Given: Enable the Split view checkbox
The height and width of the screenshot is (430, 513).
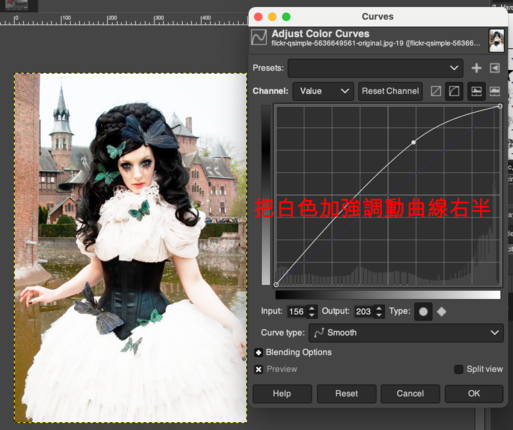Looking at the screenshot, I should click(459, 369).
